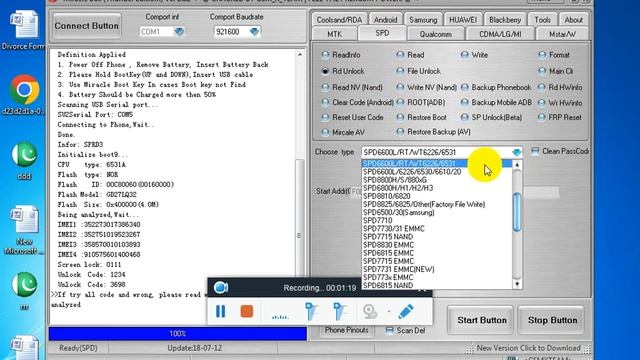Screen dimensions: 640x360
Task: Open the Blackberry tab
Action: 505,20
